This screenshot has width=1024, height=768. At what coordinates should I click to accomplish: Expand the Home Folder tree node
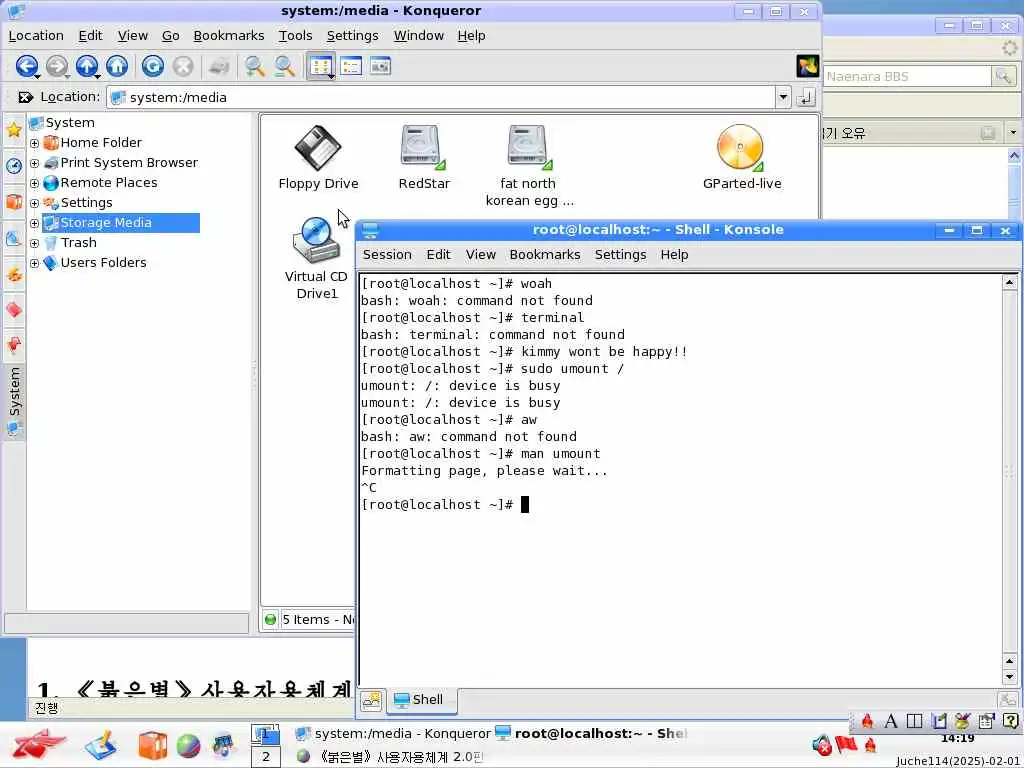click(35, 143)
